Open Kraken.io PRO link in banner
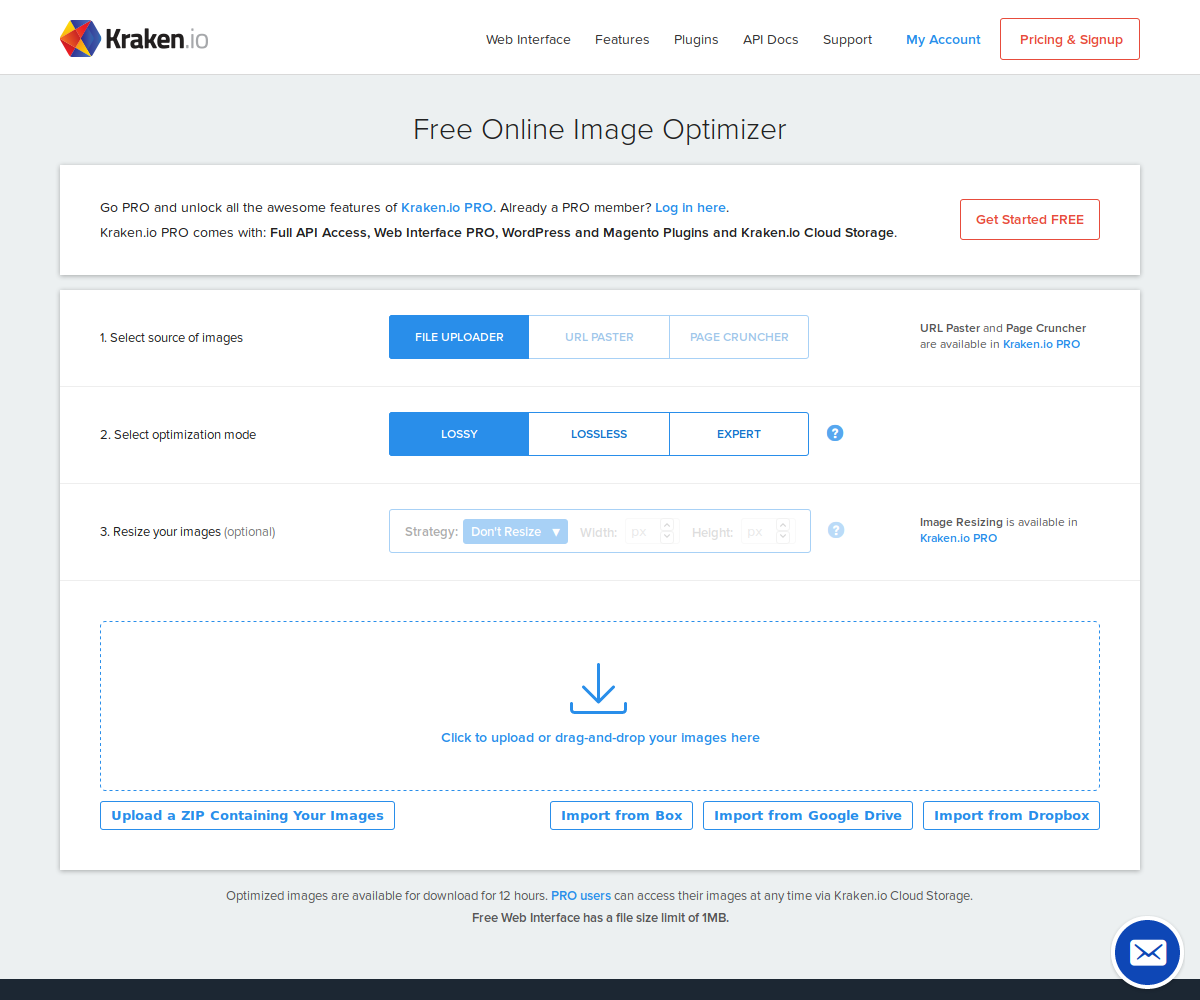The image size is (1200, 1000). (447, 208)
